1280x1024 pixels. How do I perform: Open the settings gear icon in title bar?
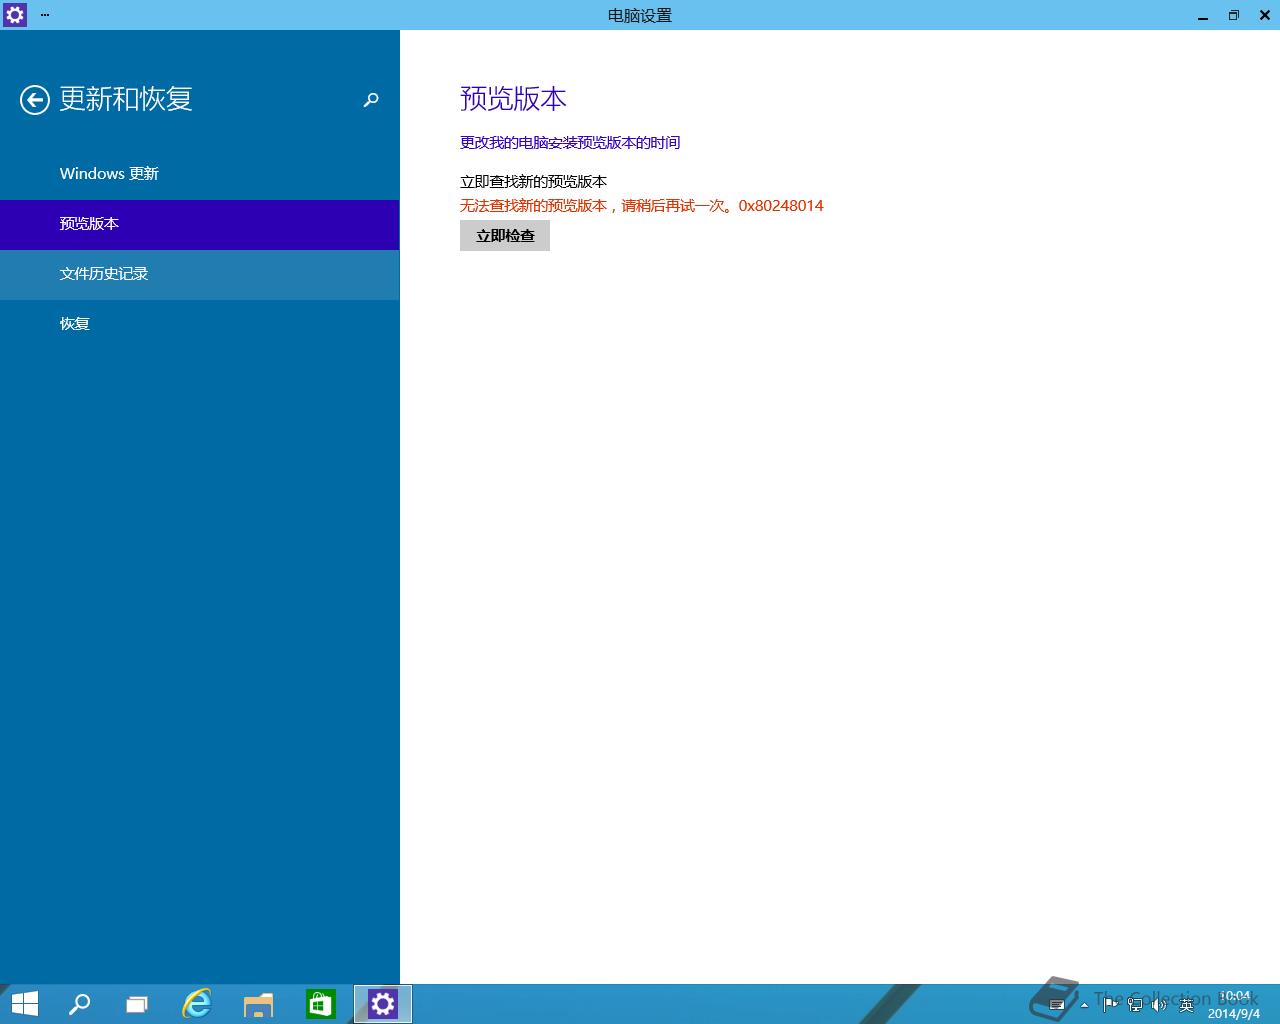pyautogui.click(x=15, y=15)
